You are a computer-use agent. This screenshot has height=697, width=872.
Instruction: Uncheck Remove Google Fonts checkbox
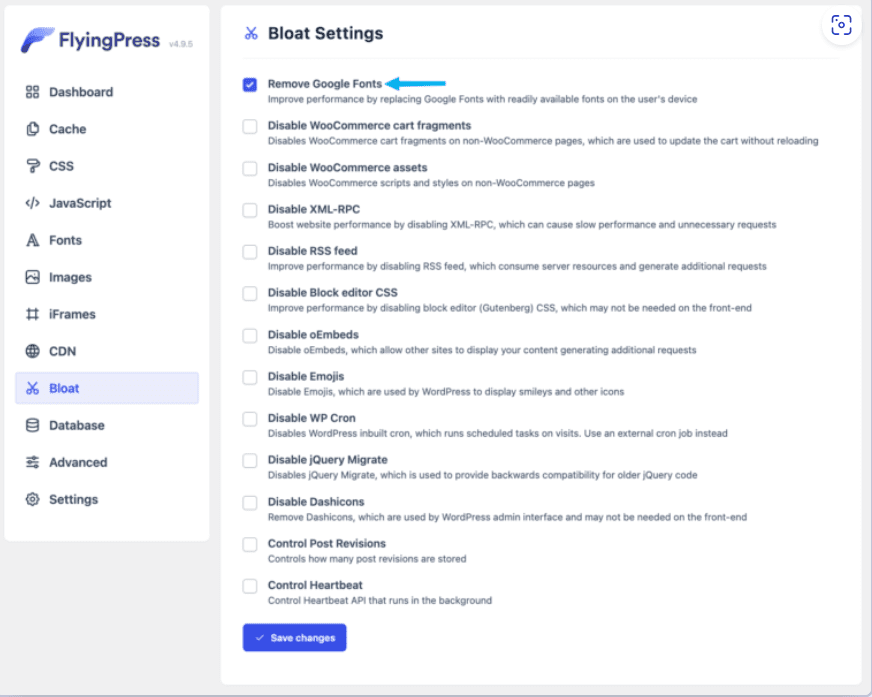[250, 85]
